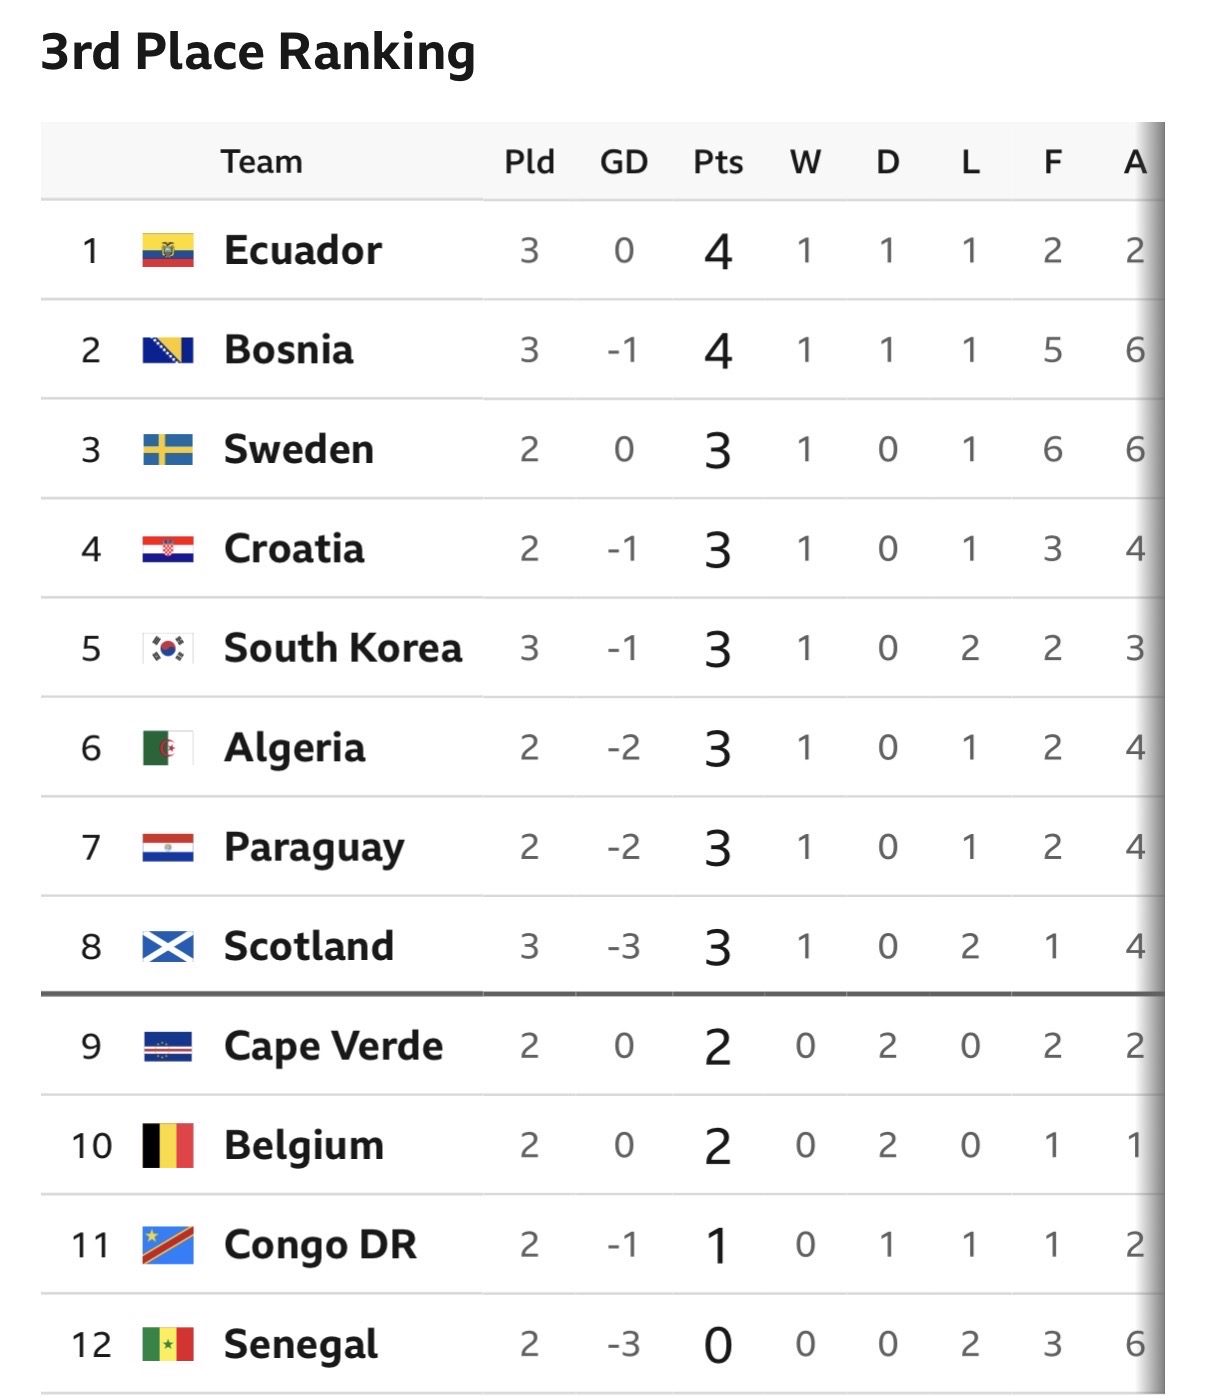Image resolution: width=1206 pixels, height=1398 pixels.
Task: Click the Belgium flag icon
Action: (x=168, y=1145)
